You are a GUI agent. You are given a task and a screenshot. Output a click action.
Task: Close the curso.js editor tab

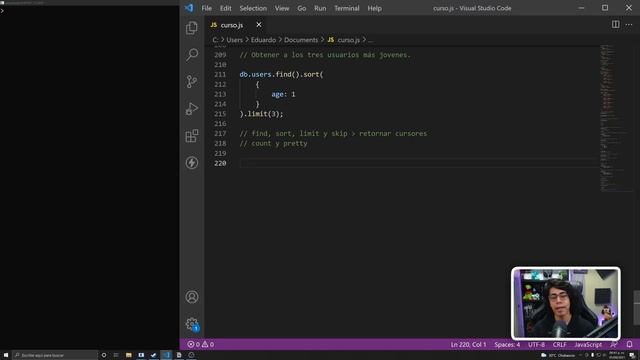pos(258,25)
